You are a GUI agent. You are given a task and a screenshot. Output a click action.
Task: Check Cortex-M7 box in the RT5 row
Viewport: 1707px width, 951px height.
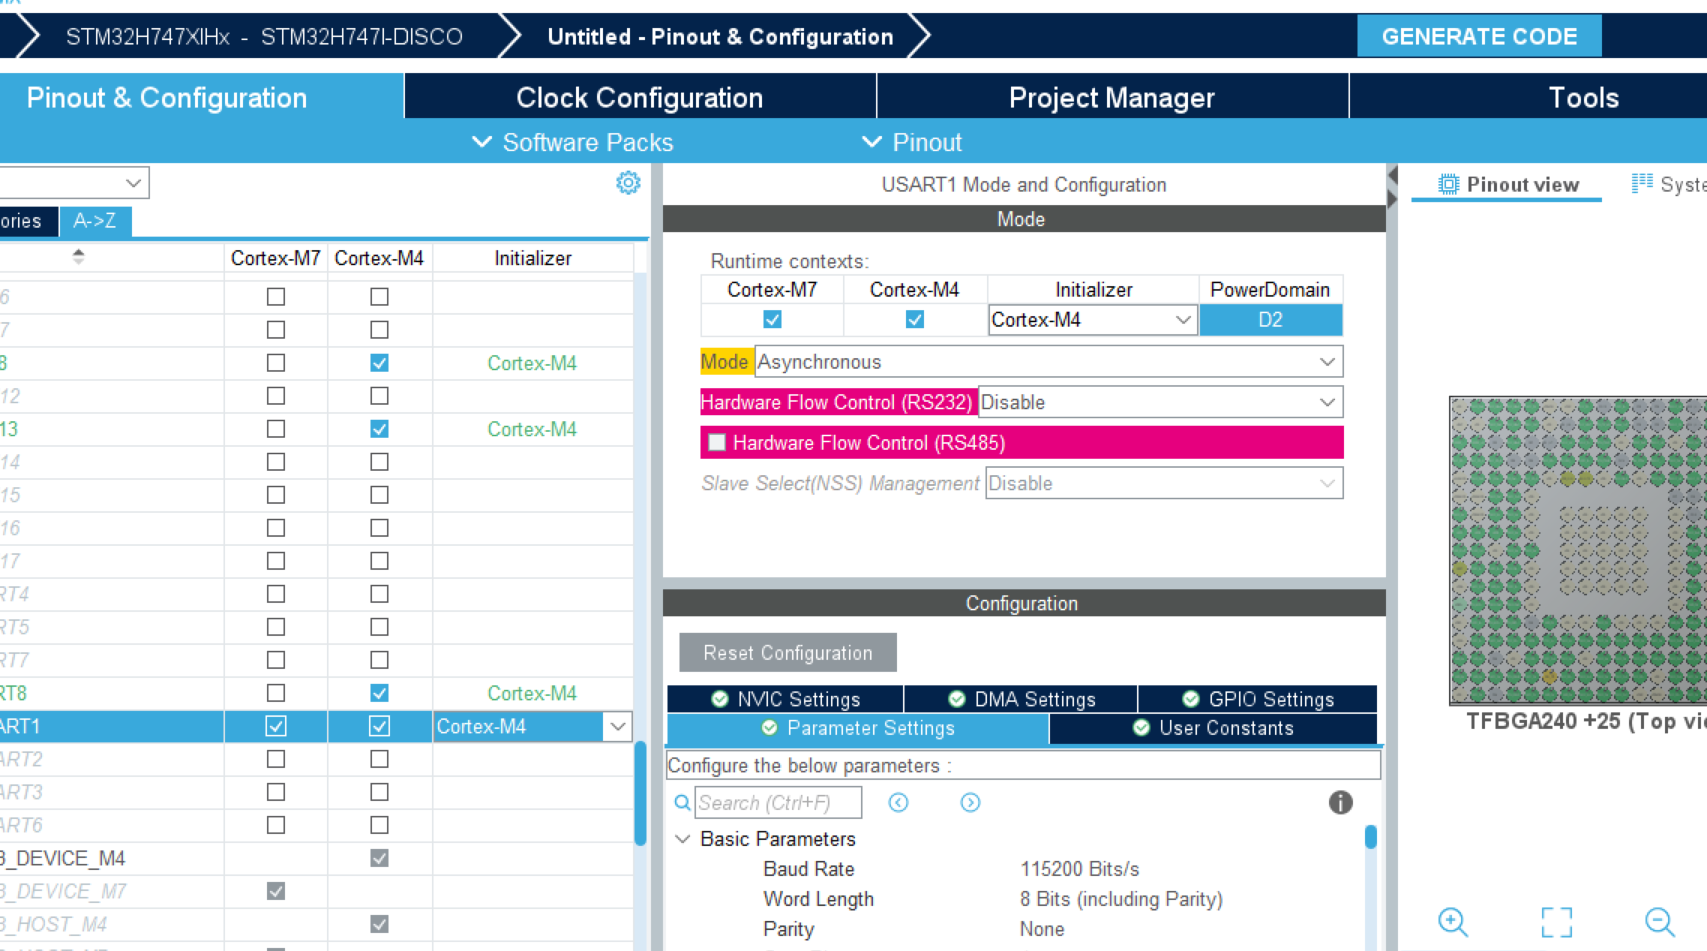[276, 627]
